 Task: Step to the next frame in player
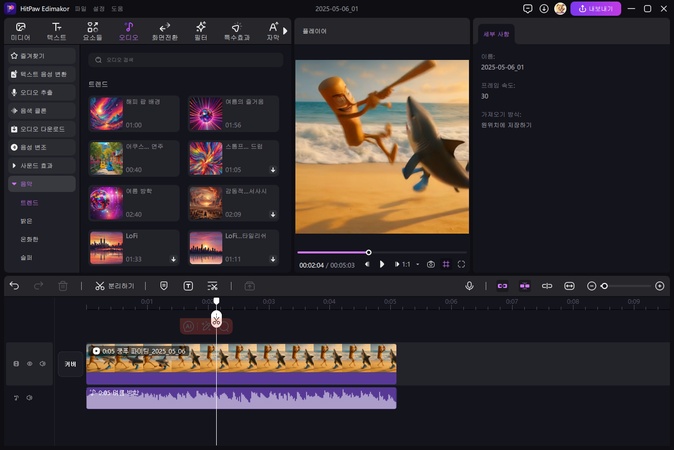[x=396, y=264]
